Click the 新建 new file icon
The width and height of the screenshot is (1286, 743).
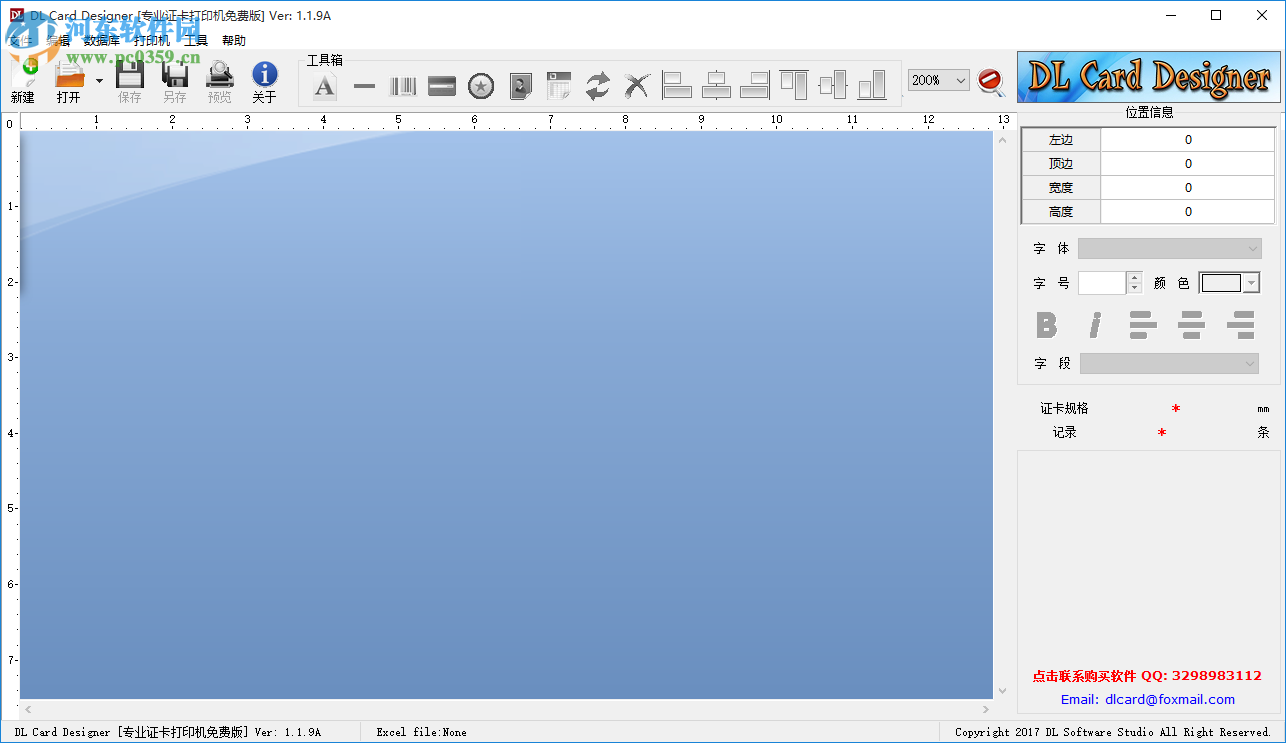tap(23, 80)
